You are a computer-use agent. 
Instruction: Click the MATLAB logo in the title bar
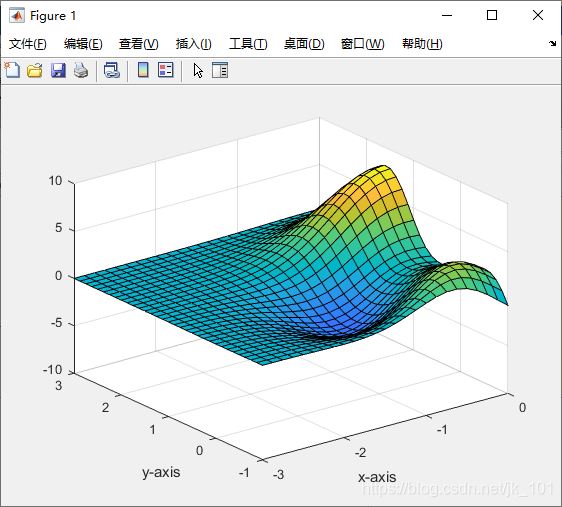tap(17, 15)
